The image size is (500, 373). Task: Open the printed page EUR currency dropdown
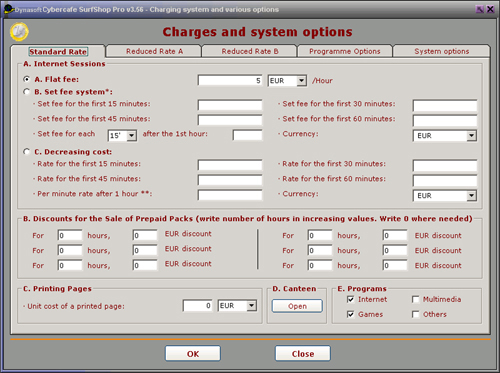pos(252,305)
